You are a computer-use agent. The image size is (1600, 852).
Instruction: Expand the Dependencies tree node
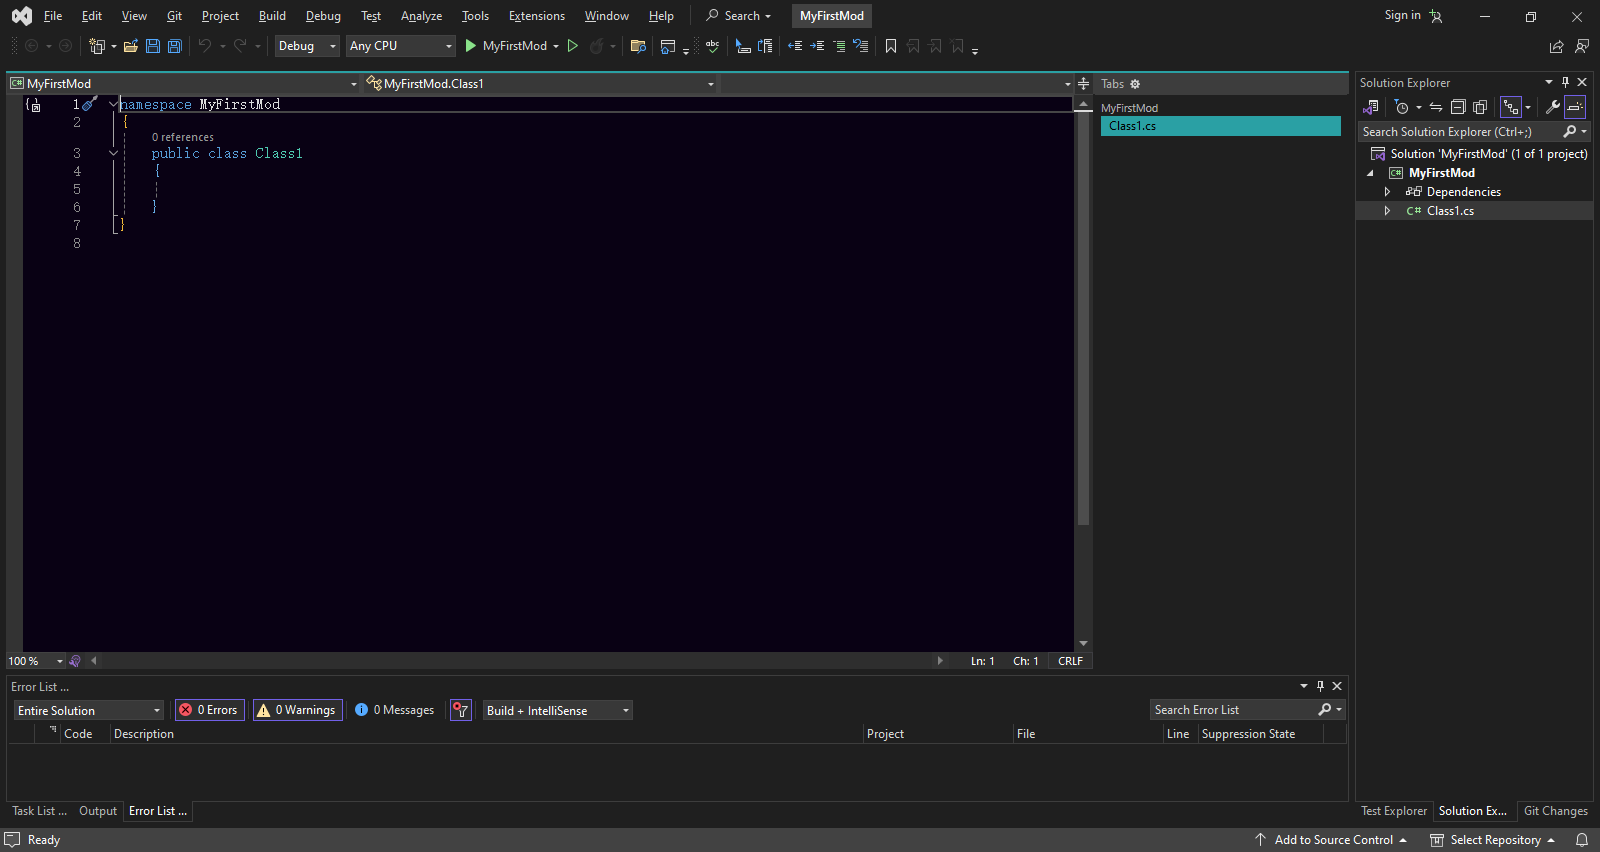pos(1387,192)
